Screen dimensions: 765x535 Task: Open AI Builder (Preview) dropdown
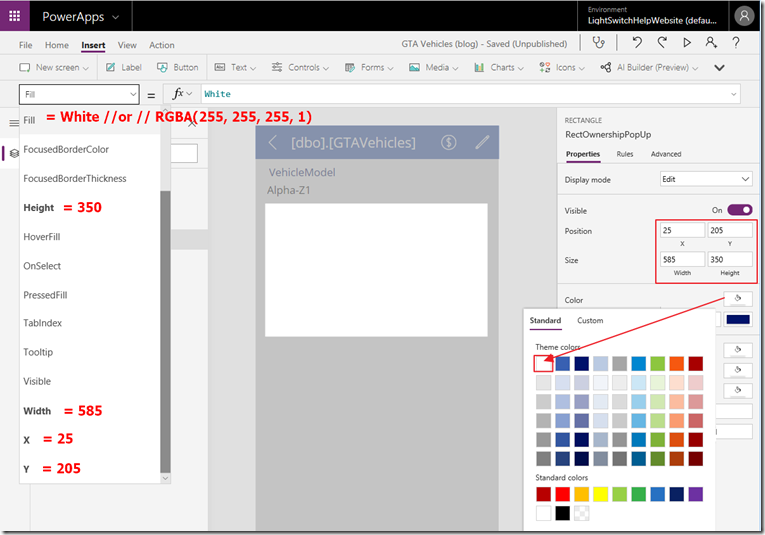click(649, 67)
